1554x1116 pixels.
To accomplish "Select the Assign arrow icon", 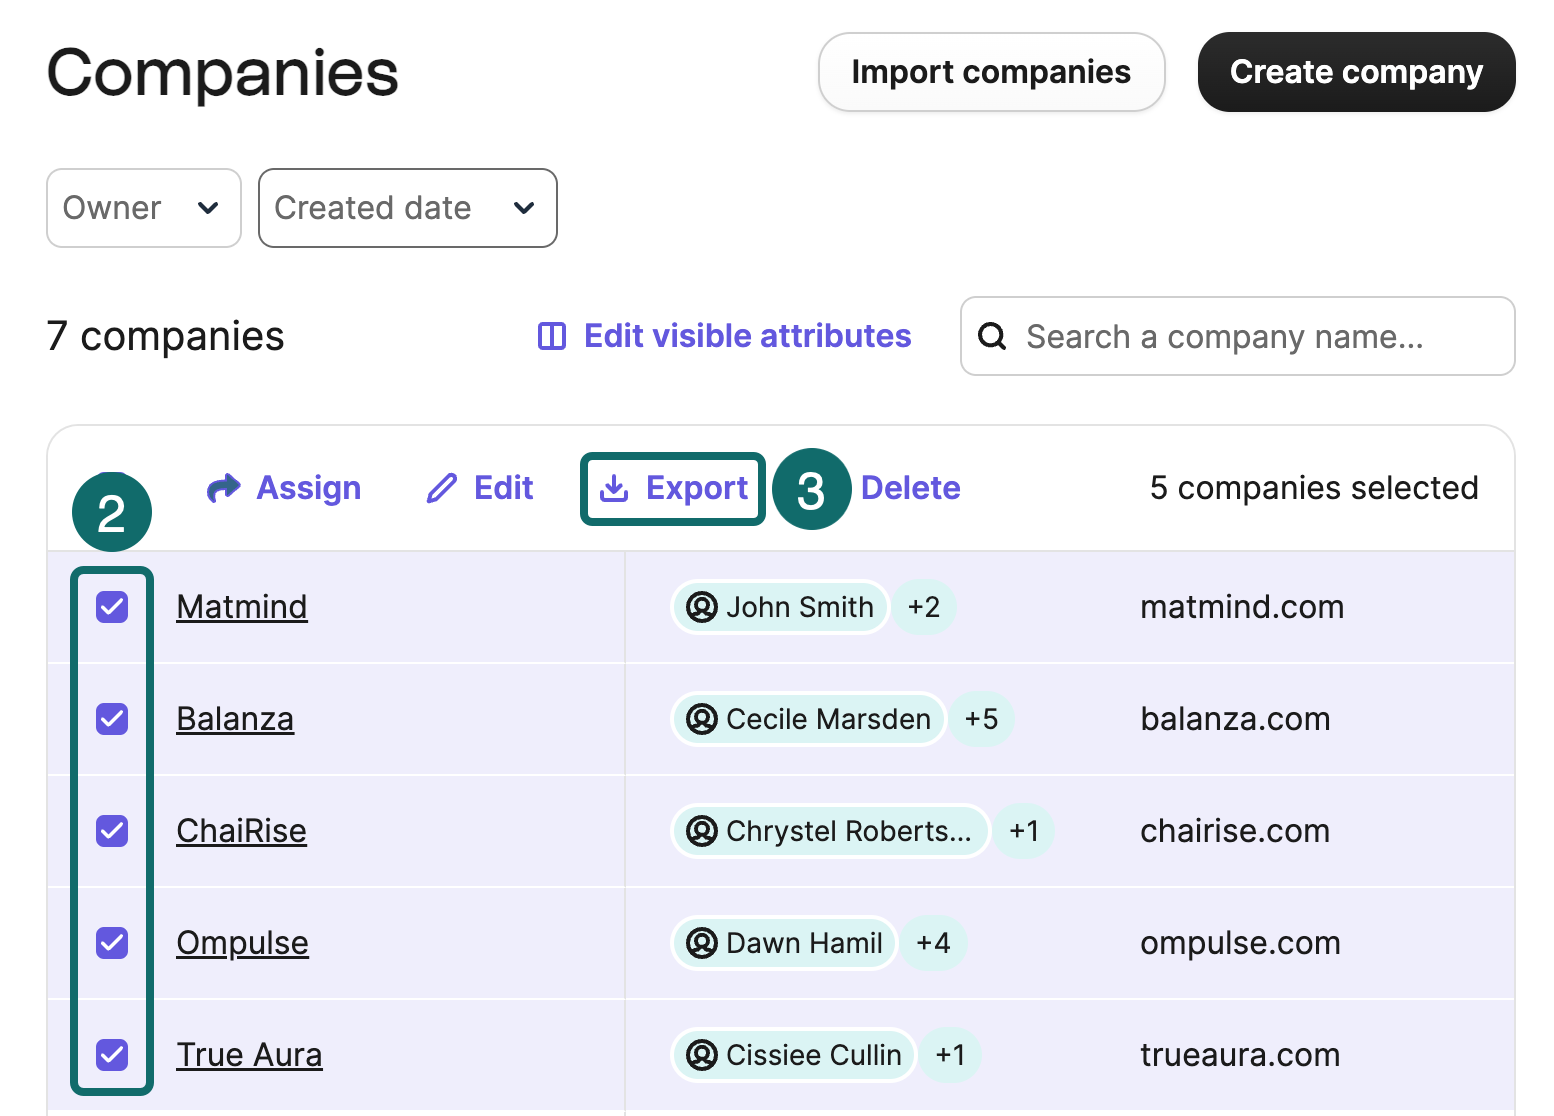I will [x=224, y=488].
